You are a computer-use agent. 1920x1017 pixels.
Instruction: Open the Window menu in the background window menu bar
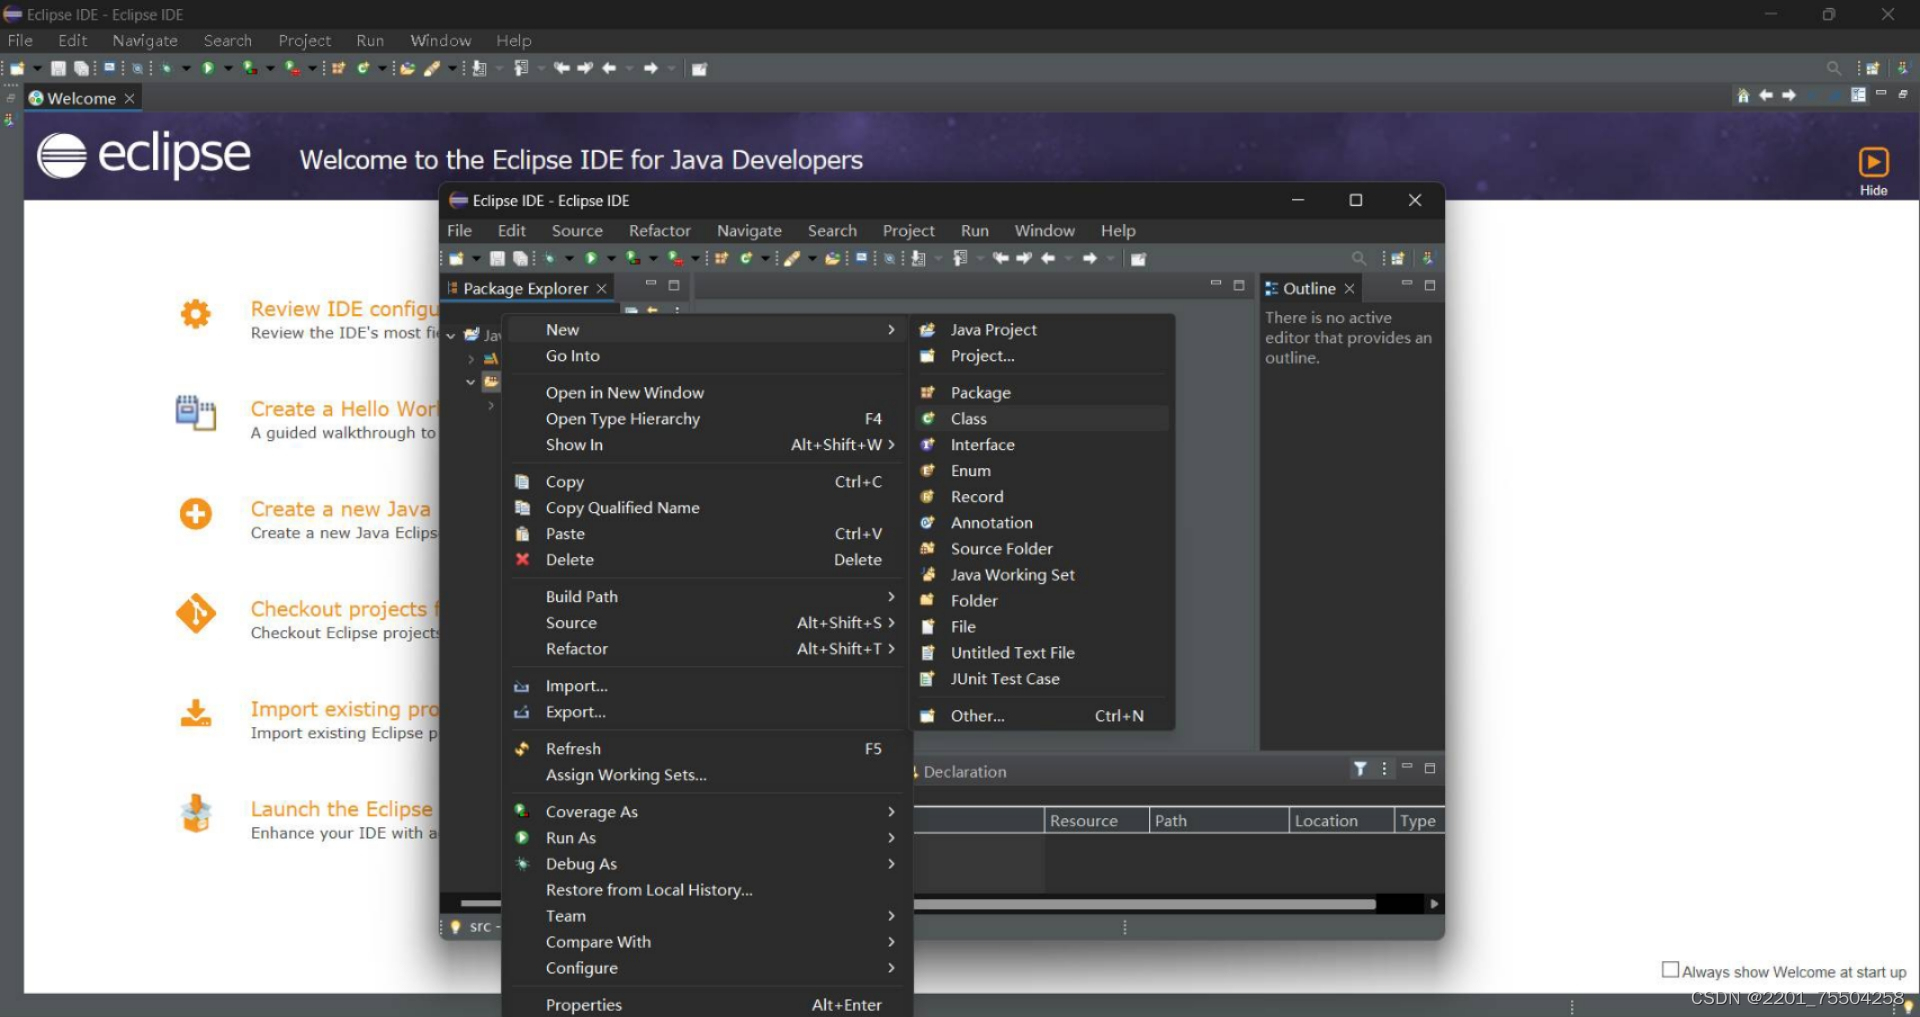pos(440,40)
